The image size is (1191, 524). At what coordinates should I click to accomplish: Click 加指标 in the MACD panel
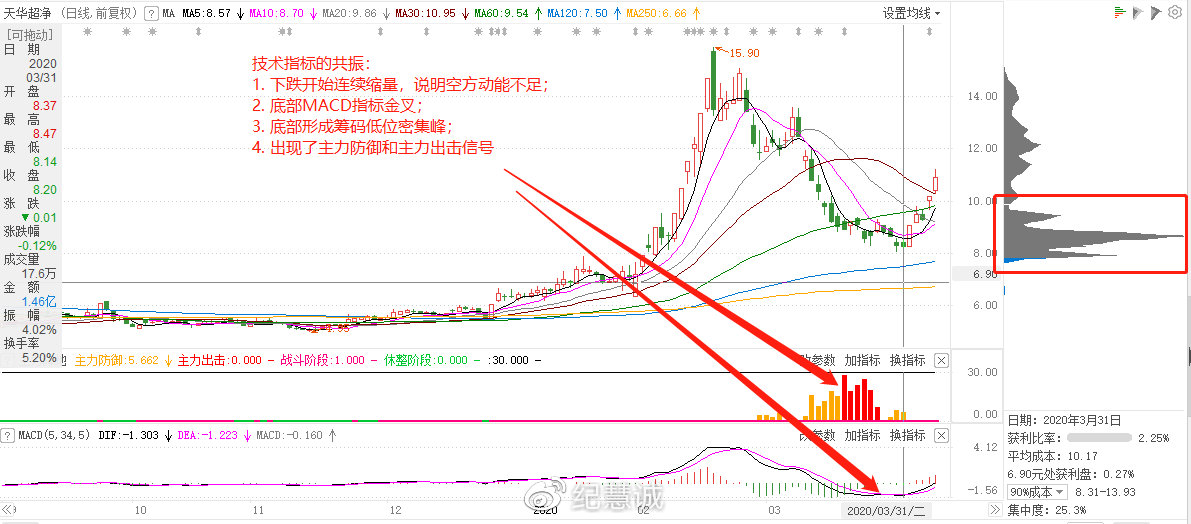pos(862,436)
